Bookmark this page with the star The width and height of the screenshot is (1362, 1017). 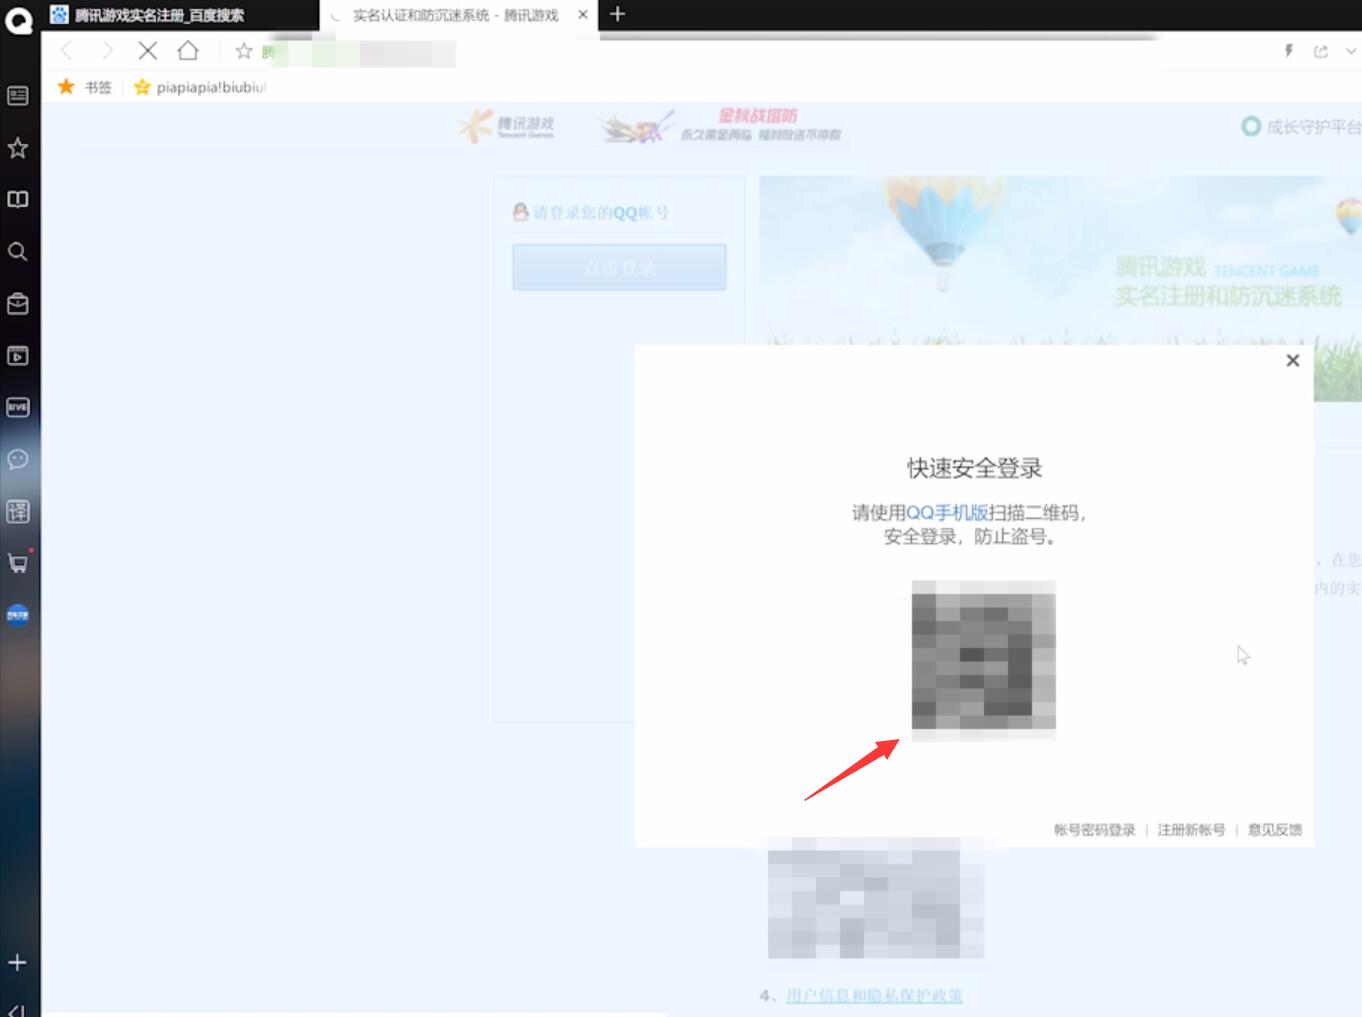[243, 51]
